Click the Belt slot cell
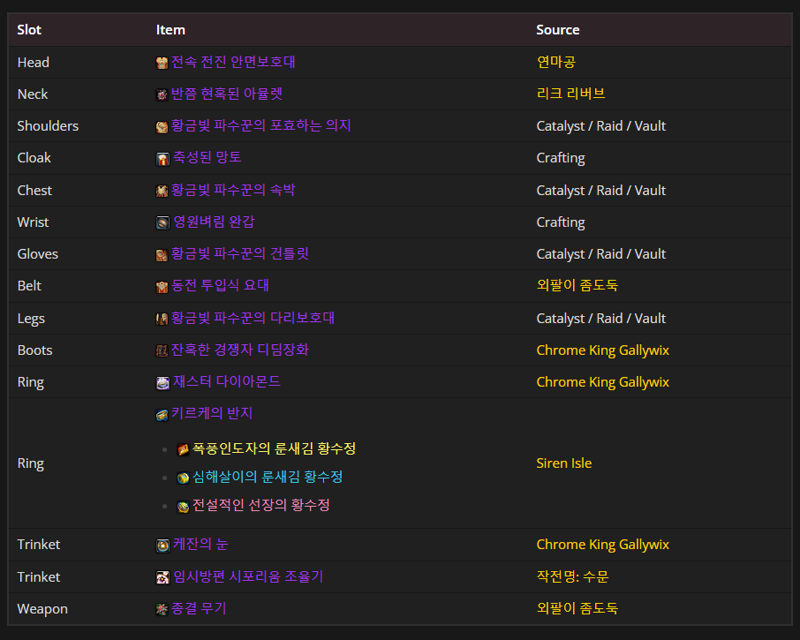 (29, 286)
